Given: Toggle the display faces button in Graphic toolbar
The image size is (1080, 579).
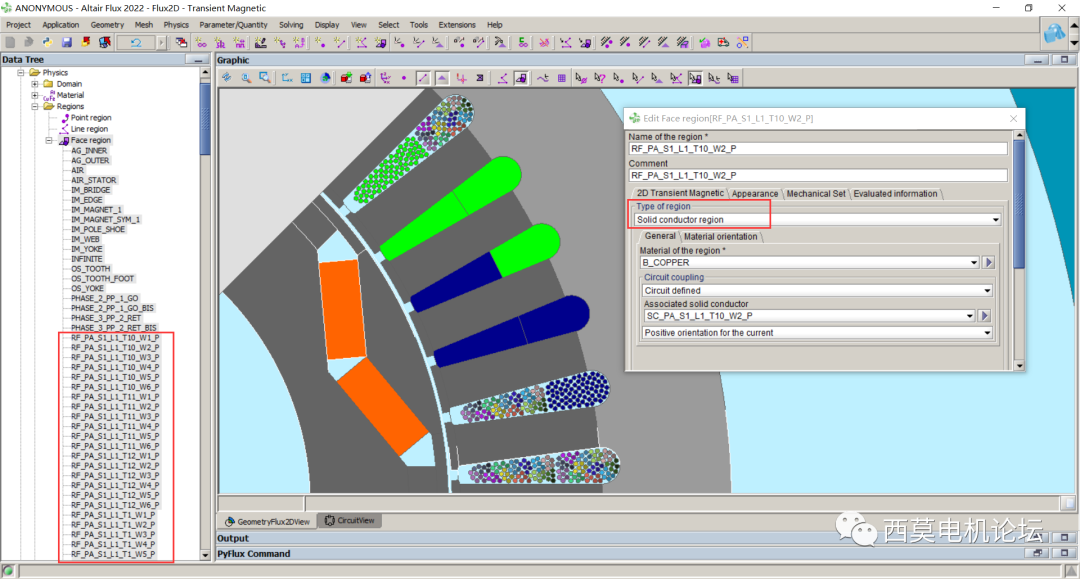Looking at the screenshot, I should click(x=442, y=78).
